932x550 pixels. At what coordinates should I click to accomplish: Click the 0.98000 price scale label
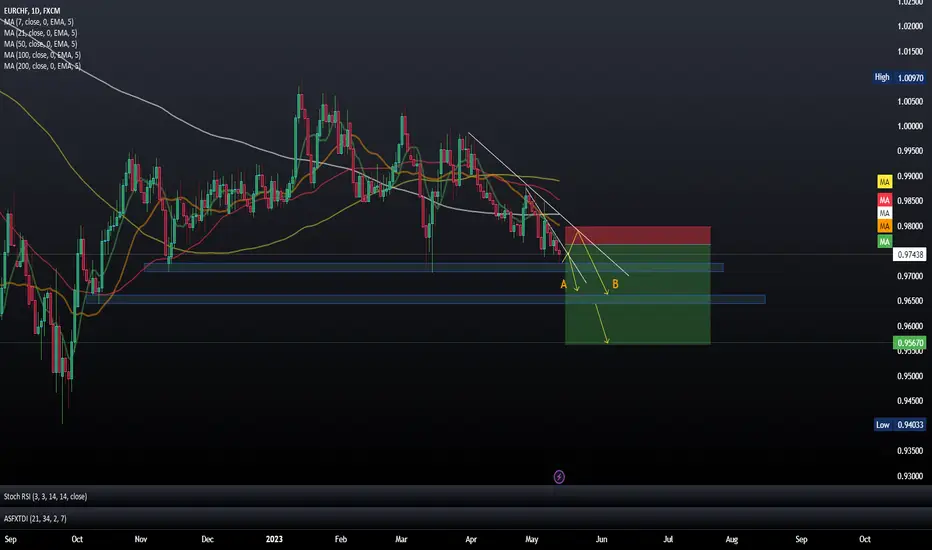pyautogui.click(x=910, y=226)
